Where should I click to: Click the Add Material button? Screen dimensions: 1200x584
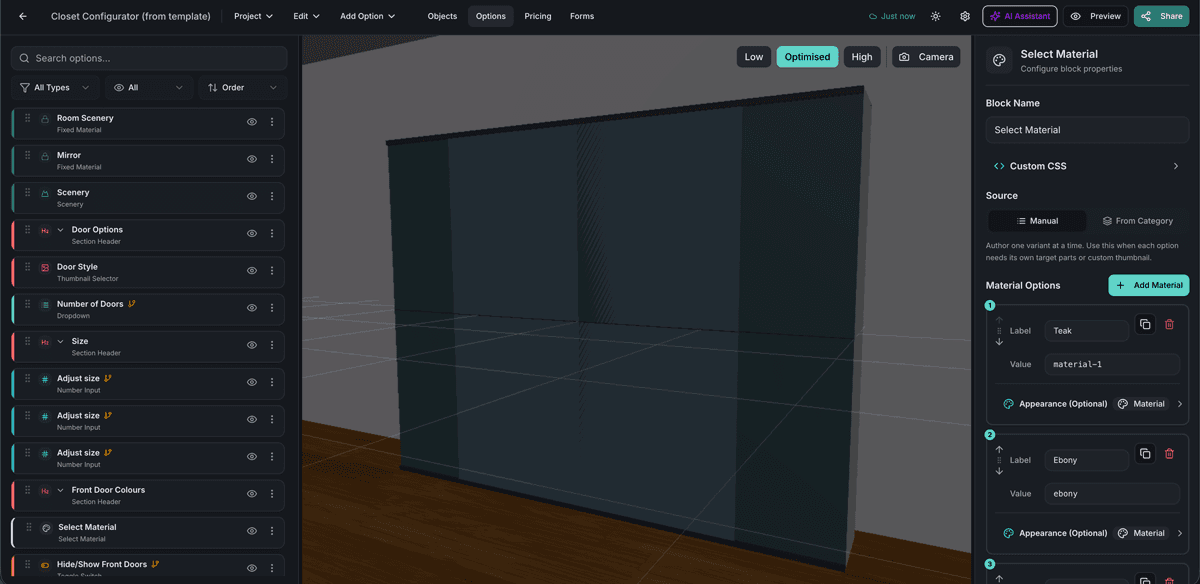tap(1149, 285)
